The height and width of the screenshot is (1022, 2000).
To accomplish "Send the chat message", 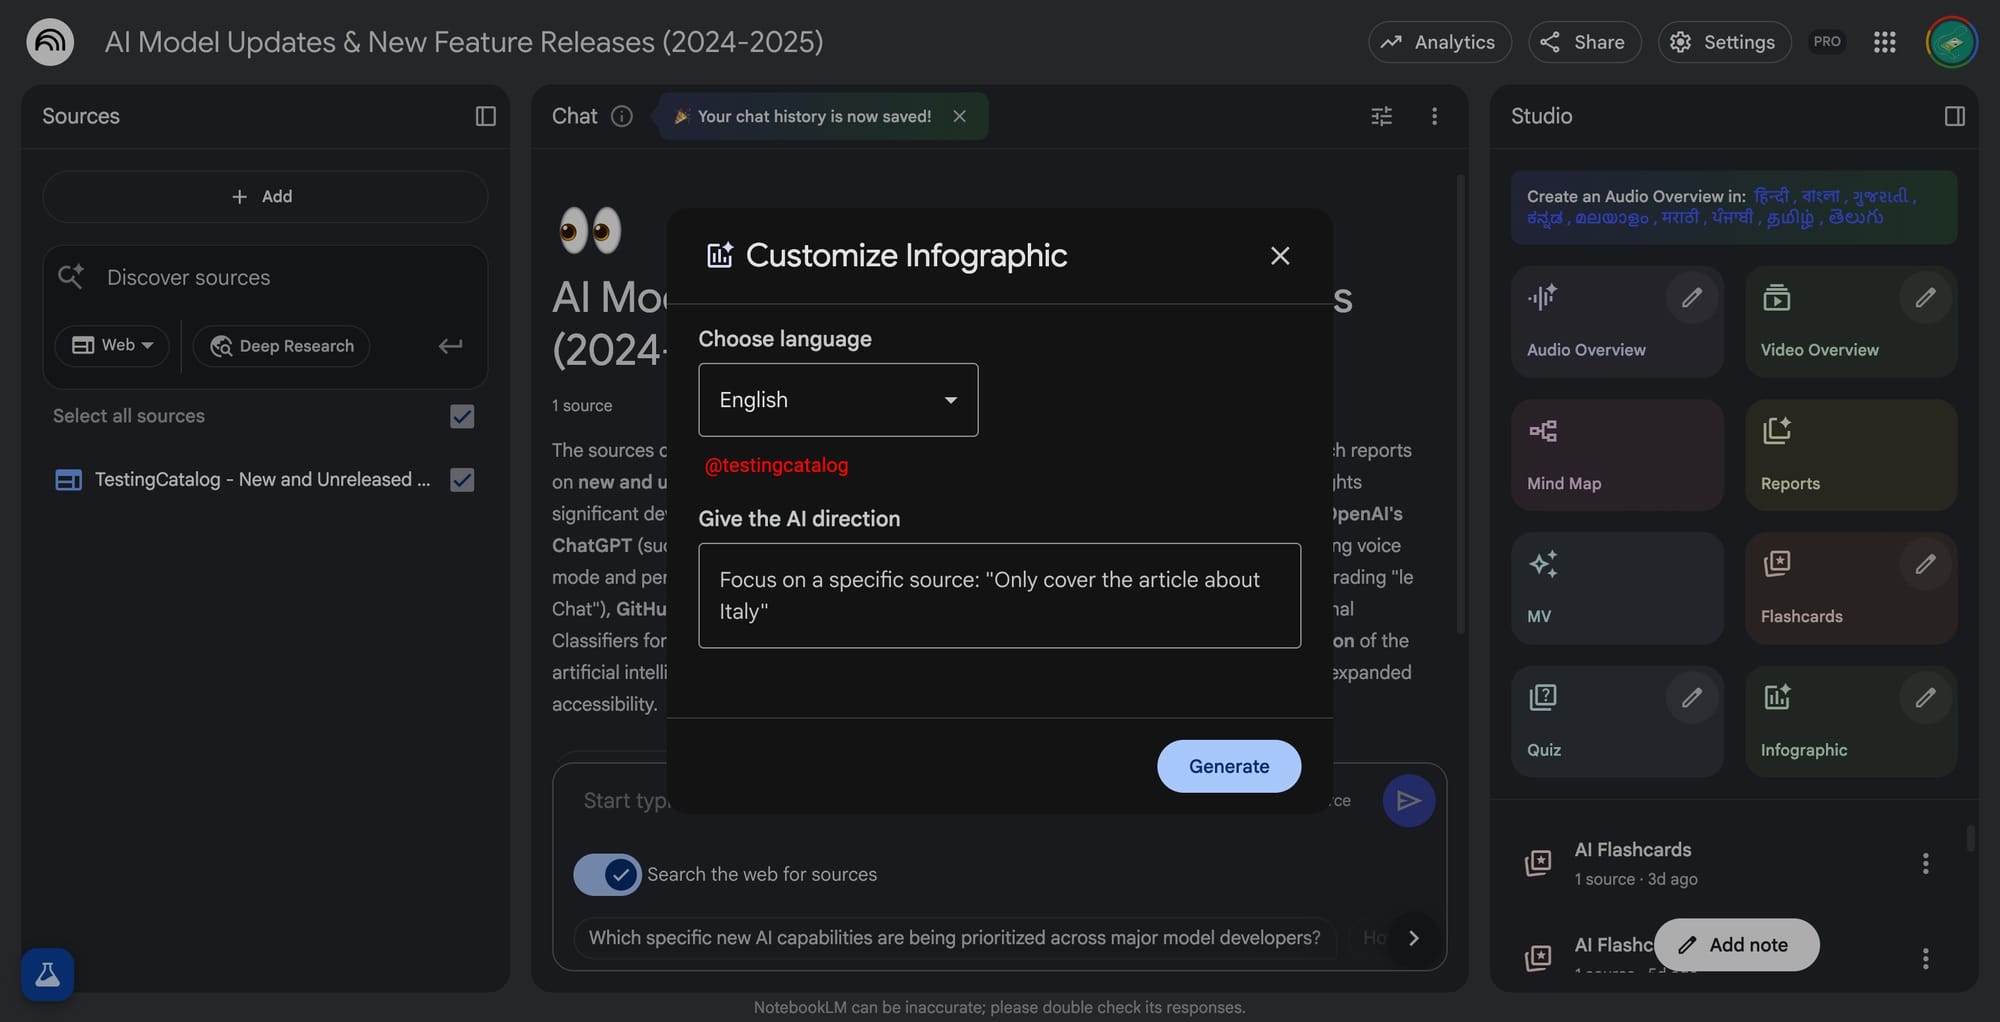I will (x=1409, y=800).
